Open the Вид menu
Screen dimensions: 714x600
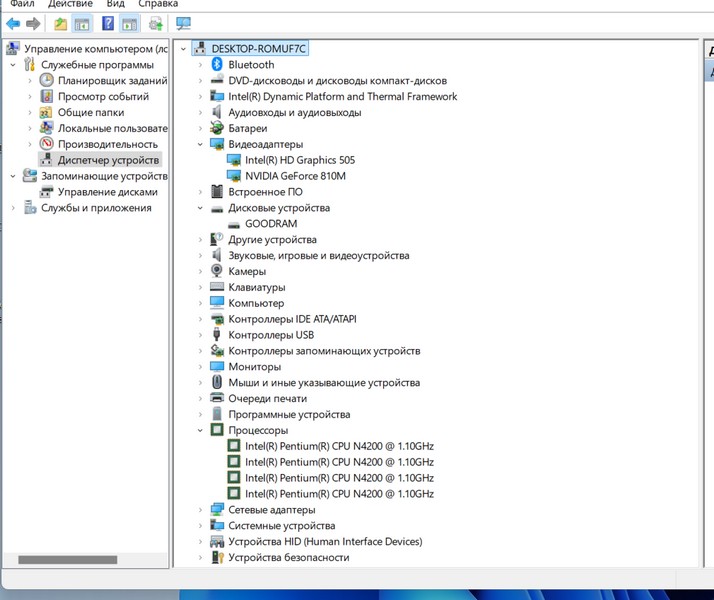tap(116, 4)
